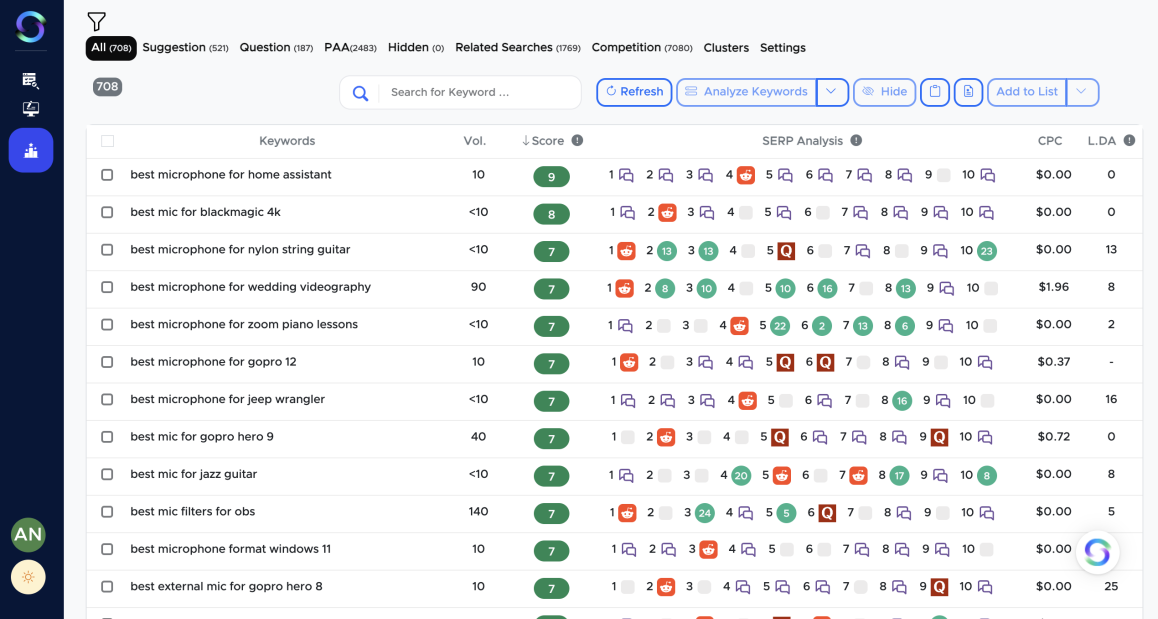Click Analyze Keywords button
The height and width of the screenshot is (619, 1158).
coord(747,92)
